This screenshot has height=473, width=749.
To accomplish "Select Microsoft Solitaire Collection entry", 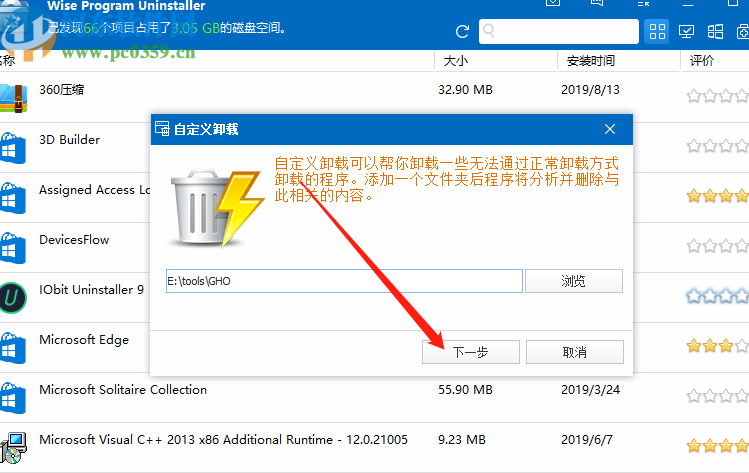I will (123, 389).
